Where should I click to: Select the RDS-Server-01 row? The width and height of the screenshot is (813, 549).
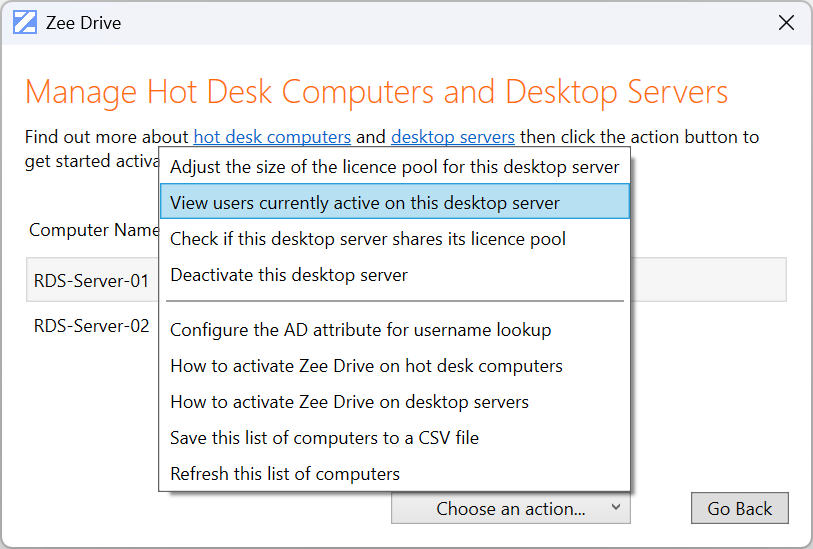(91, 281)
